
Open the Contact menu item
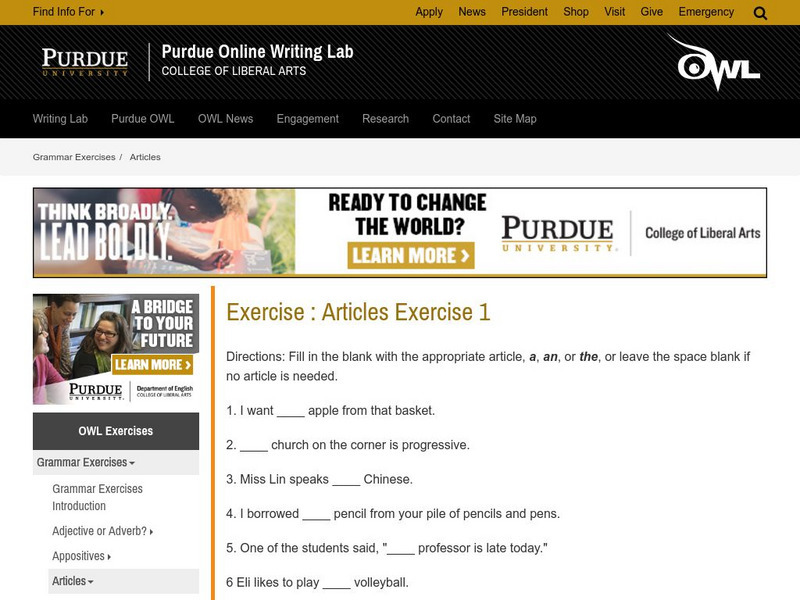[451, 118]
